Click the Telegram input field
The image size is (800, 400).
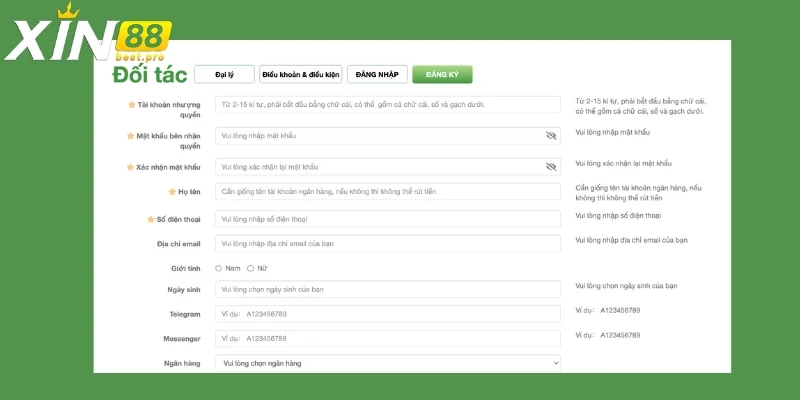387,314
